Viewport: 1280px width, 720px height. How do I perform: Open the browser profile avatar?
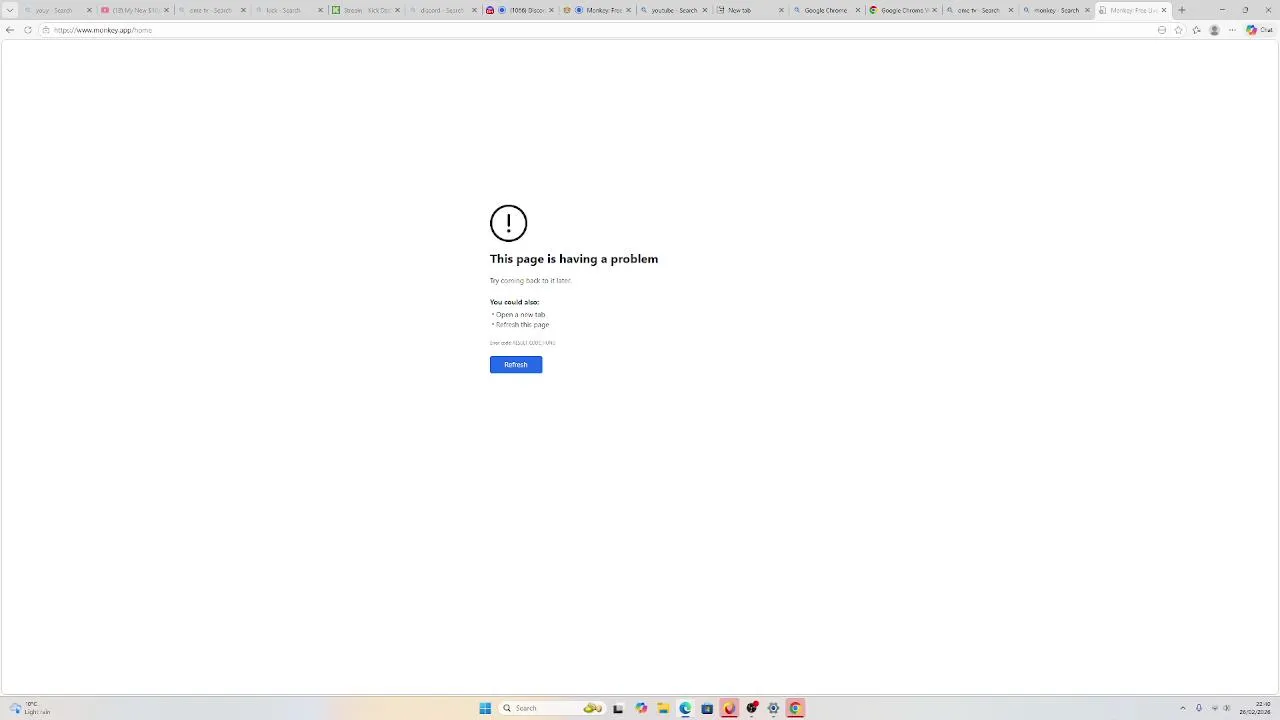pos(1215,30)
